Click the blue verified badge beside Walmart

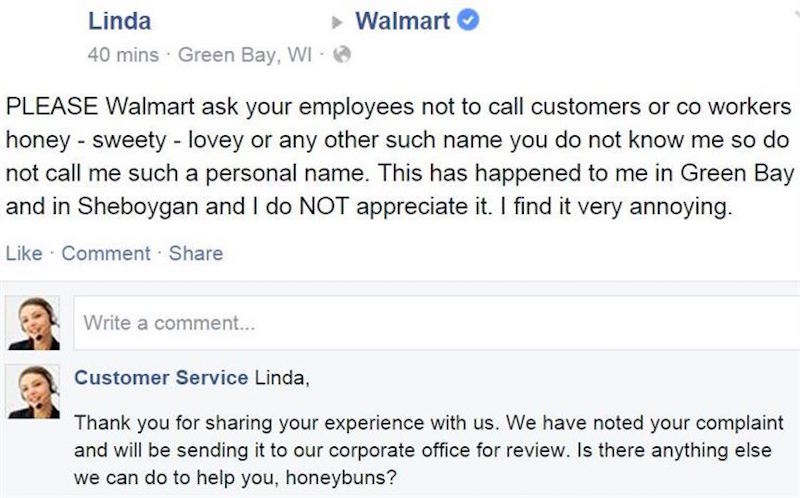pos(468,20)
